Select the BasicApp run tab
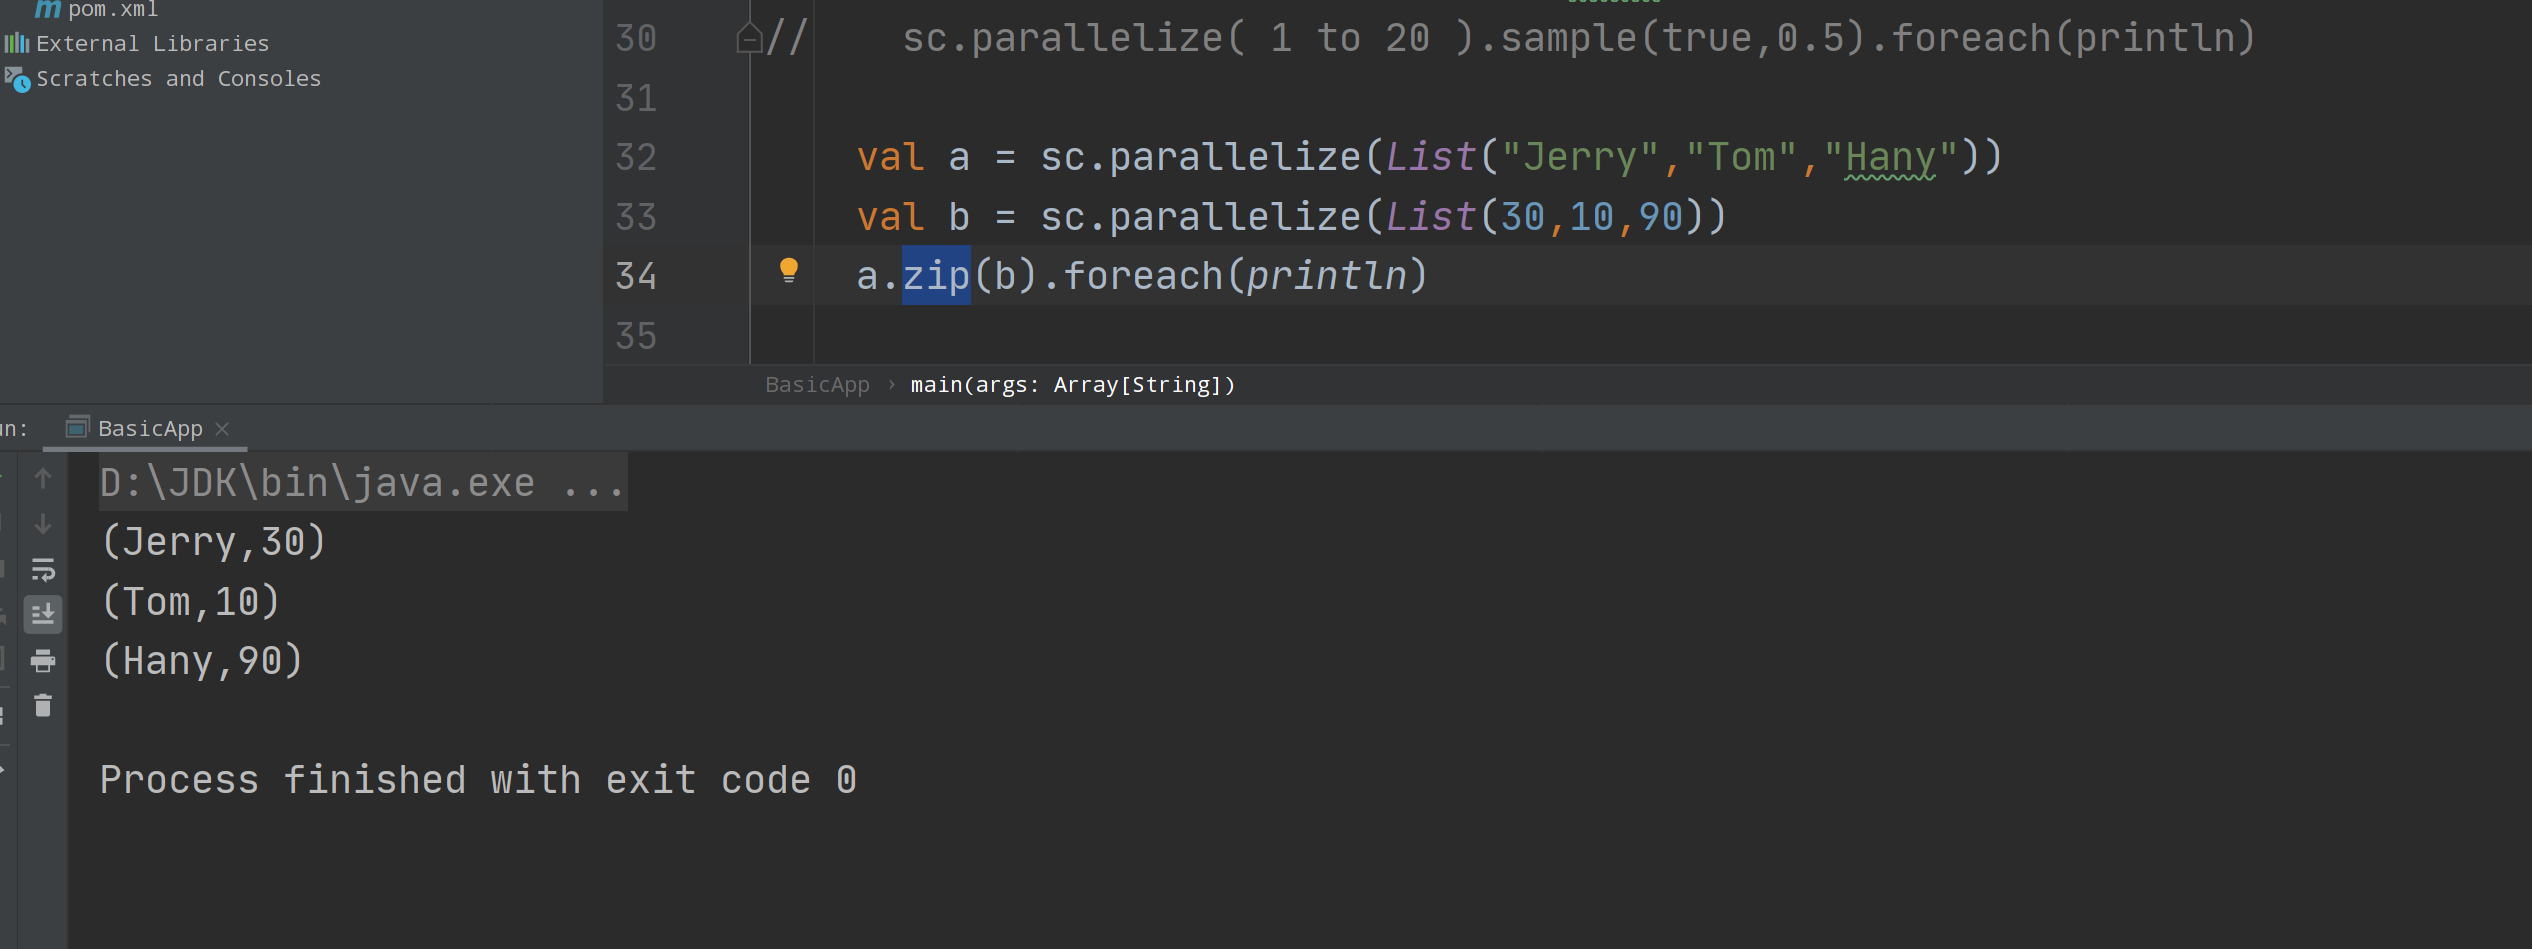2532x949 pixels. (x=150, y=429)
